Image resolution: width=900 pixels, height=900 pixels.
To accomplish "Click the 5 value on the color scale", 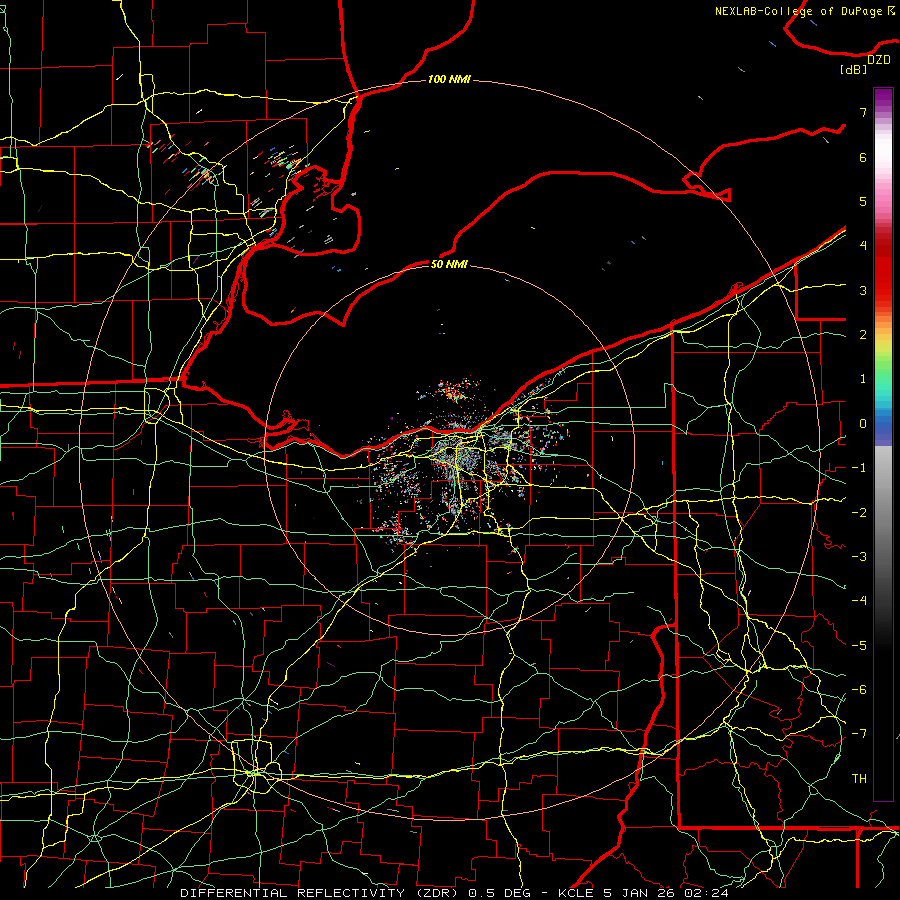I will point(863,201).
